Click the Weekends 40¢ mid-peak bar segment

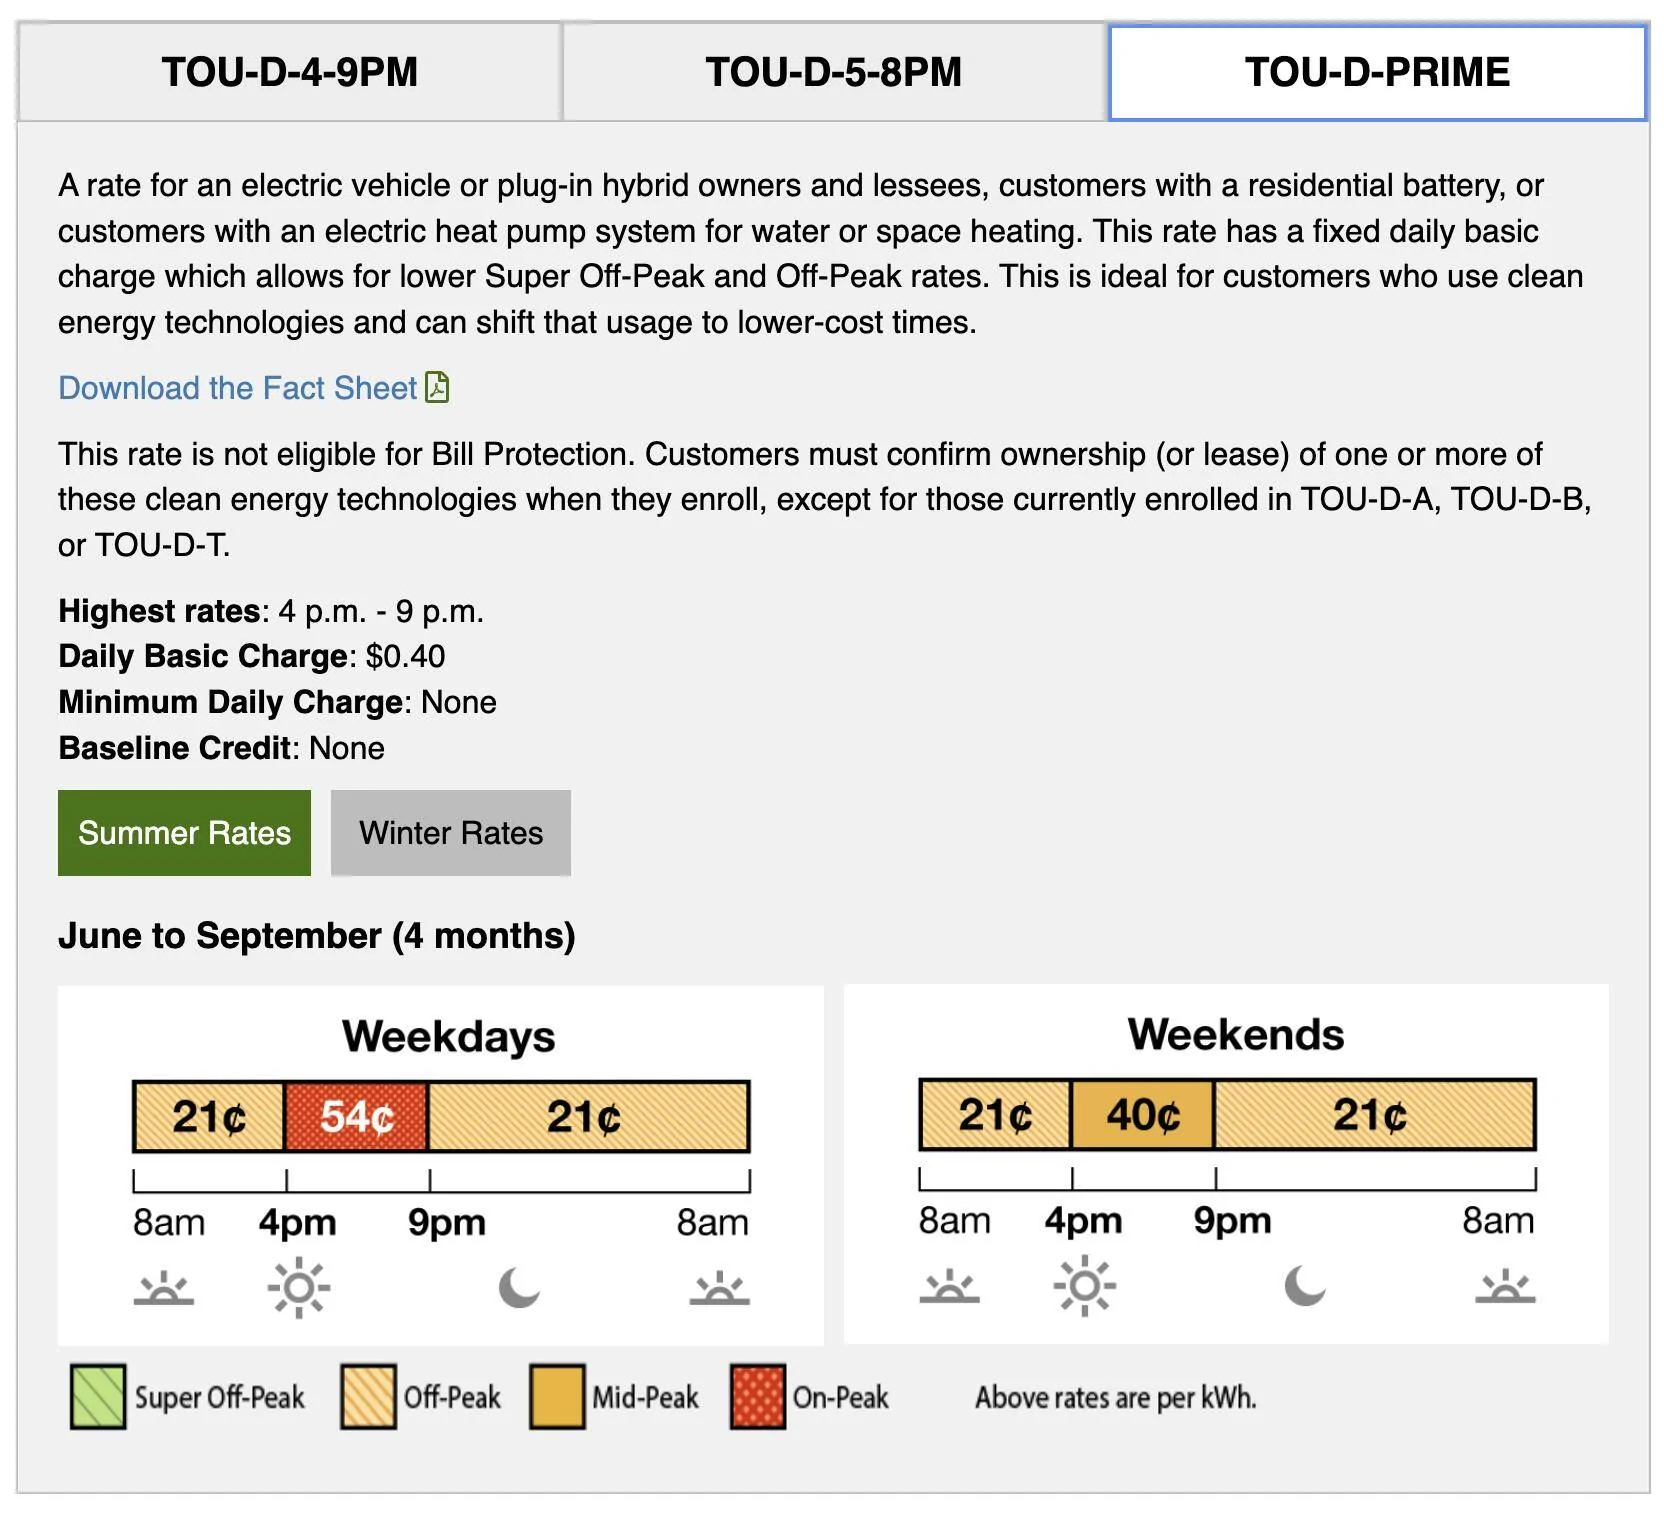pyautogui.click(x=1143, y=1115)
